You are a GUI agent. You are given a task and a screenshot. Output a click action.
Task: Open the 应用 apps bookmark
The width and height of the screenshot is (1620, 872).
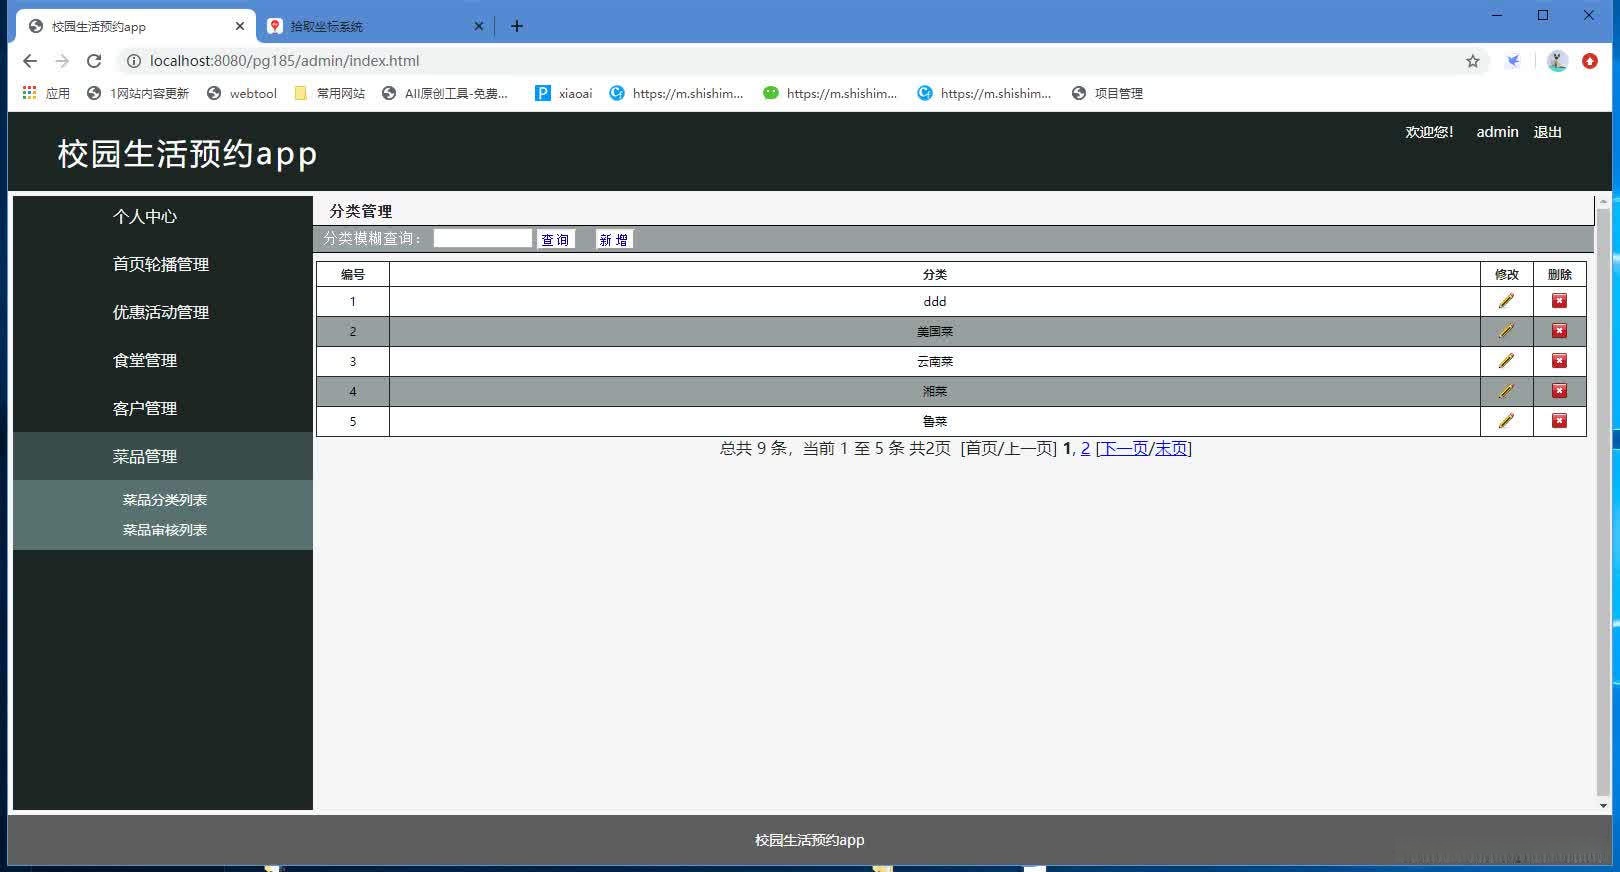pyautogui.click(x=46, y=93)
